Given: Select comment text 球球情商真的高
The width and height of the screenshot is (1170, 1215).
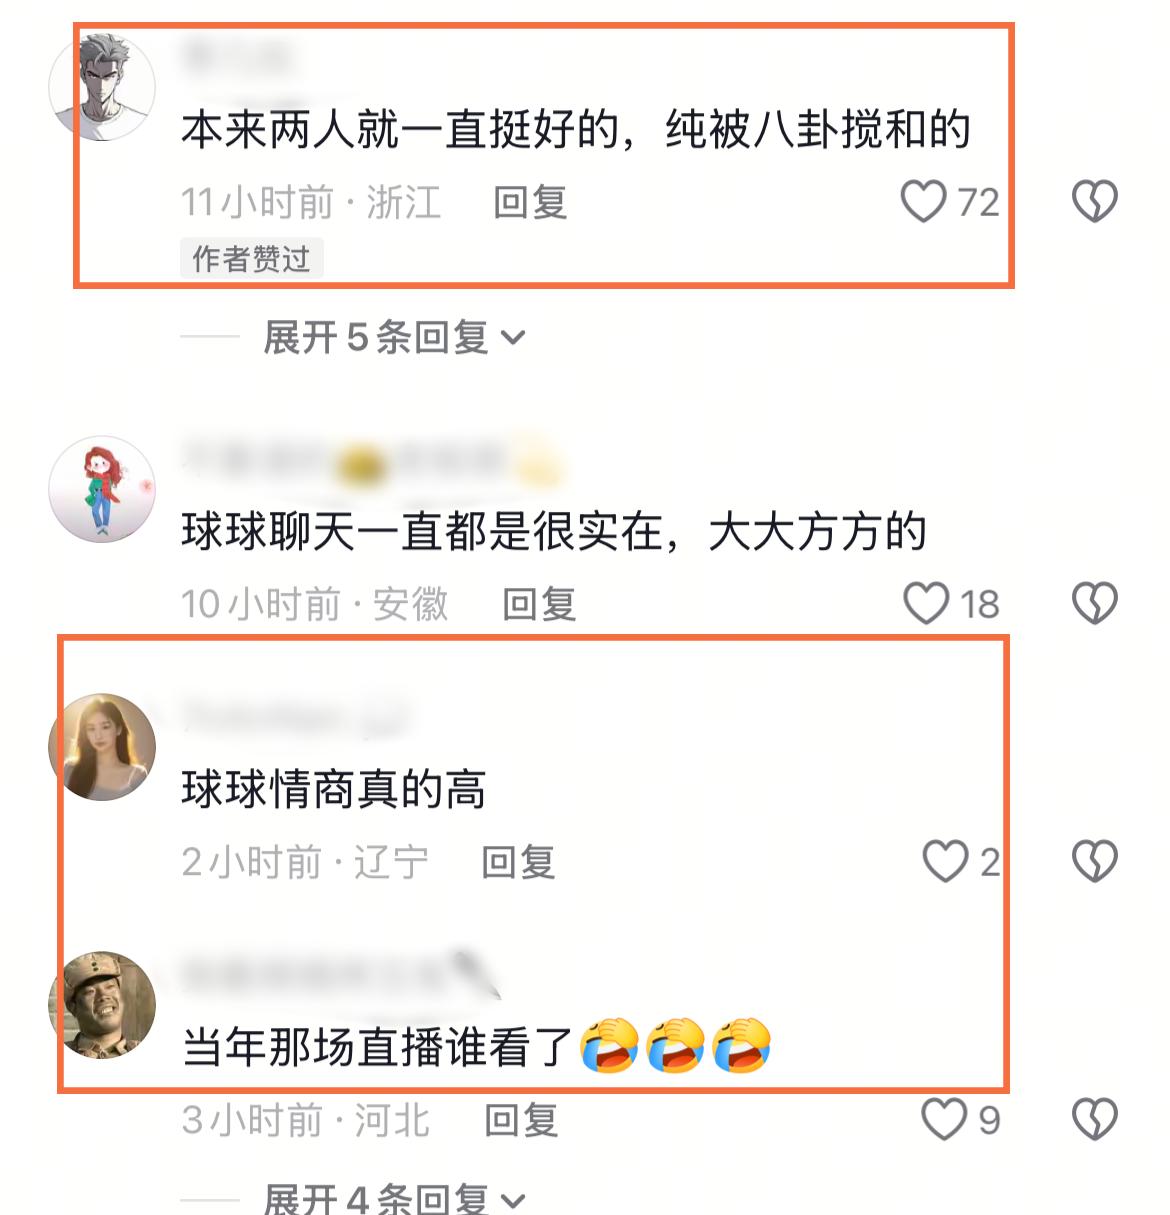Looking at the screenshot, I should (334, 789).
